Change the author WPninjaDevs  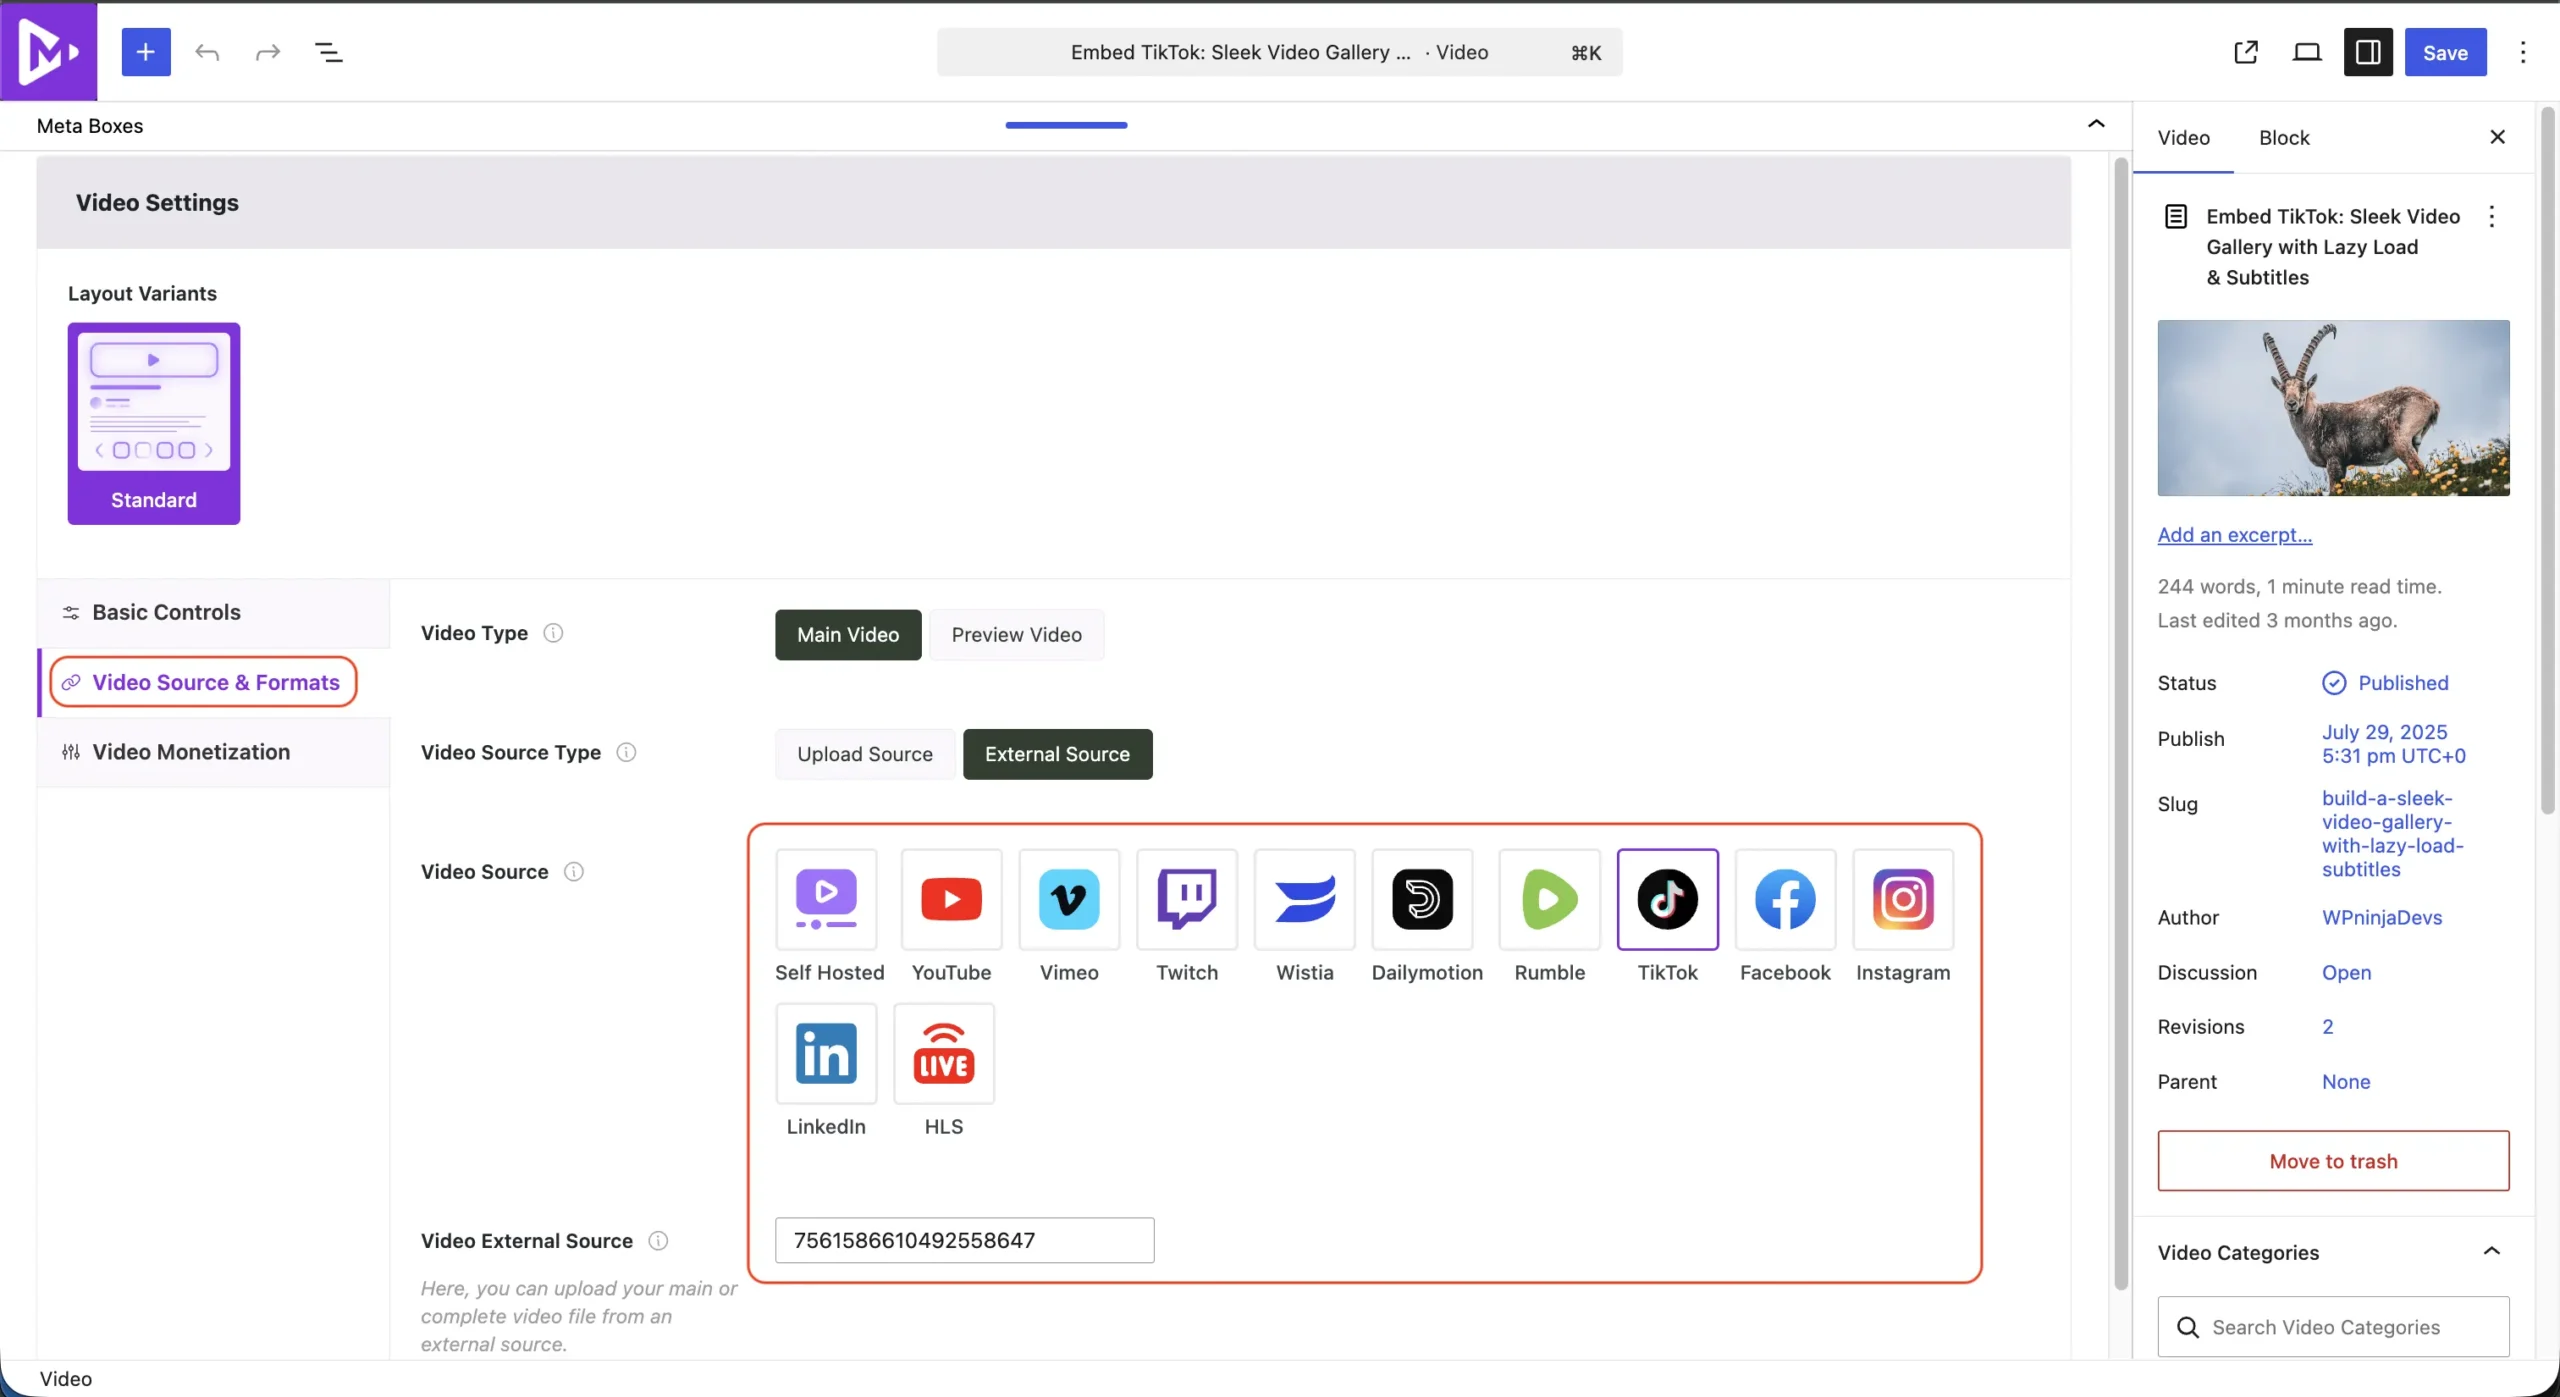pos(2382,918)
